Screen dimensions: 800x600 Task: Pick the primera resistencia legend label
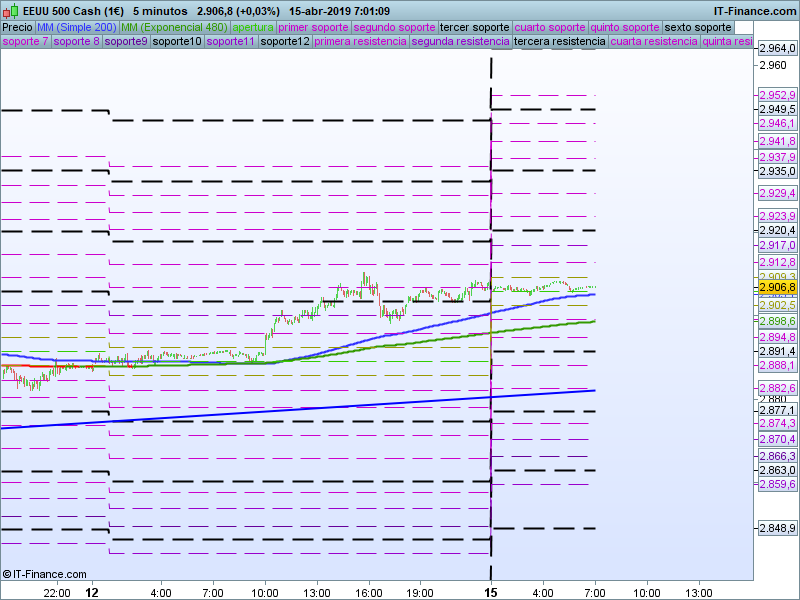[360, 41]
